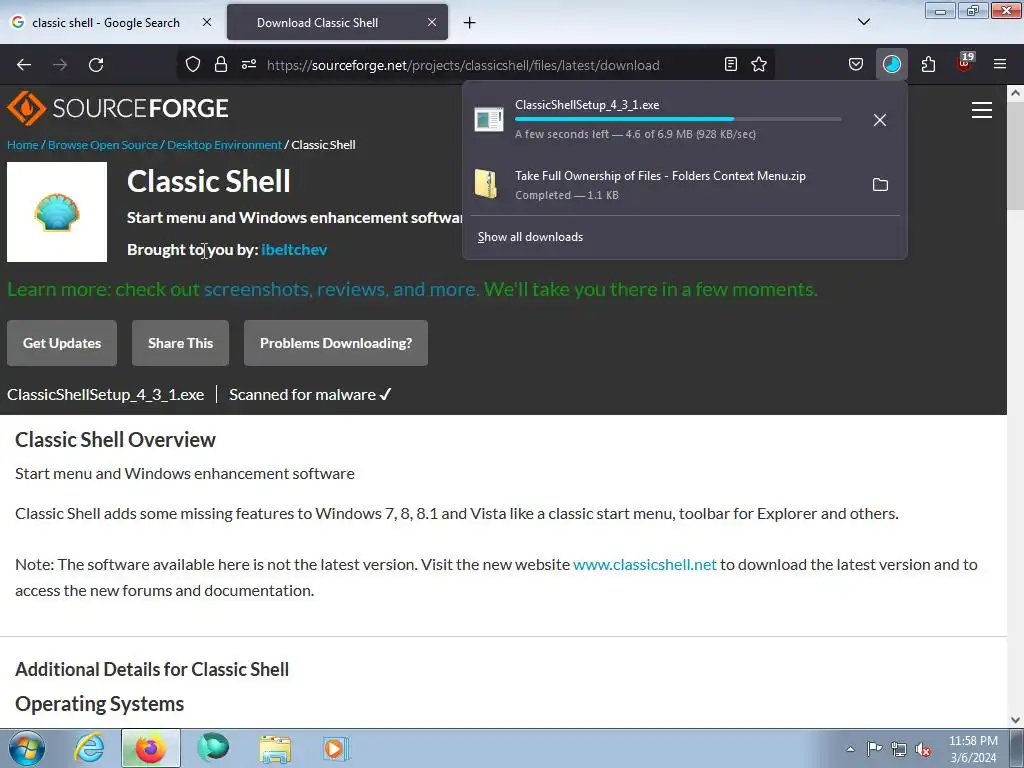Click the download progress bar
The image size is (1024, 768).
click(678, 120)
